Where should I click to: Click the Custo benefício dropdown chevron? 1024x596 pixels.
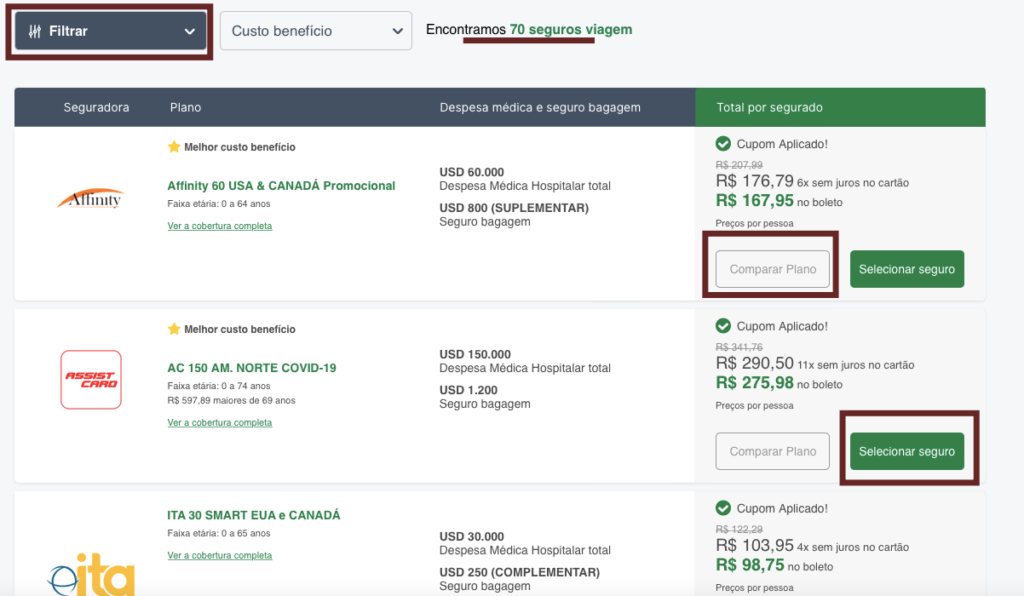(397, 31)
